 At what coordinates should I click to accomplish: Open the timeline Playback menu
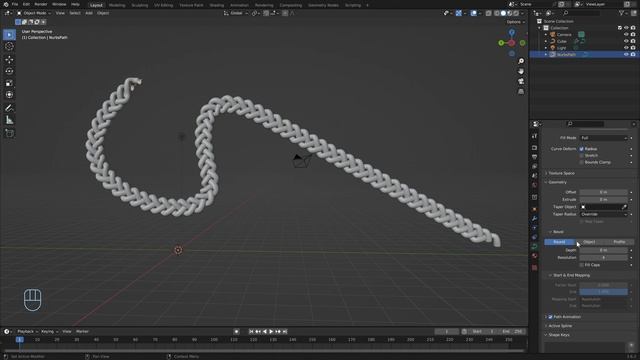[x=27, y=332]
